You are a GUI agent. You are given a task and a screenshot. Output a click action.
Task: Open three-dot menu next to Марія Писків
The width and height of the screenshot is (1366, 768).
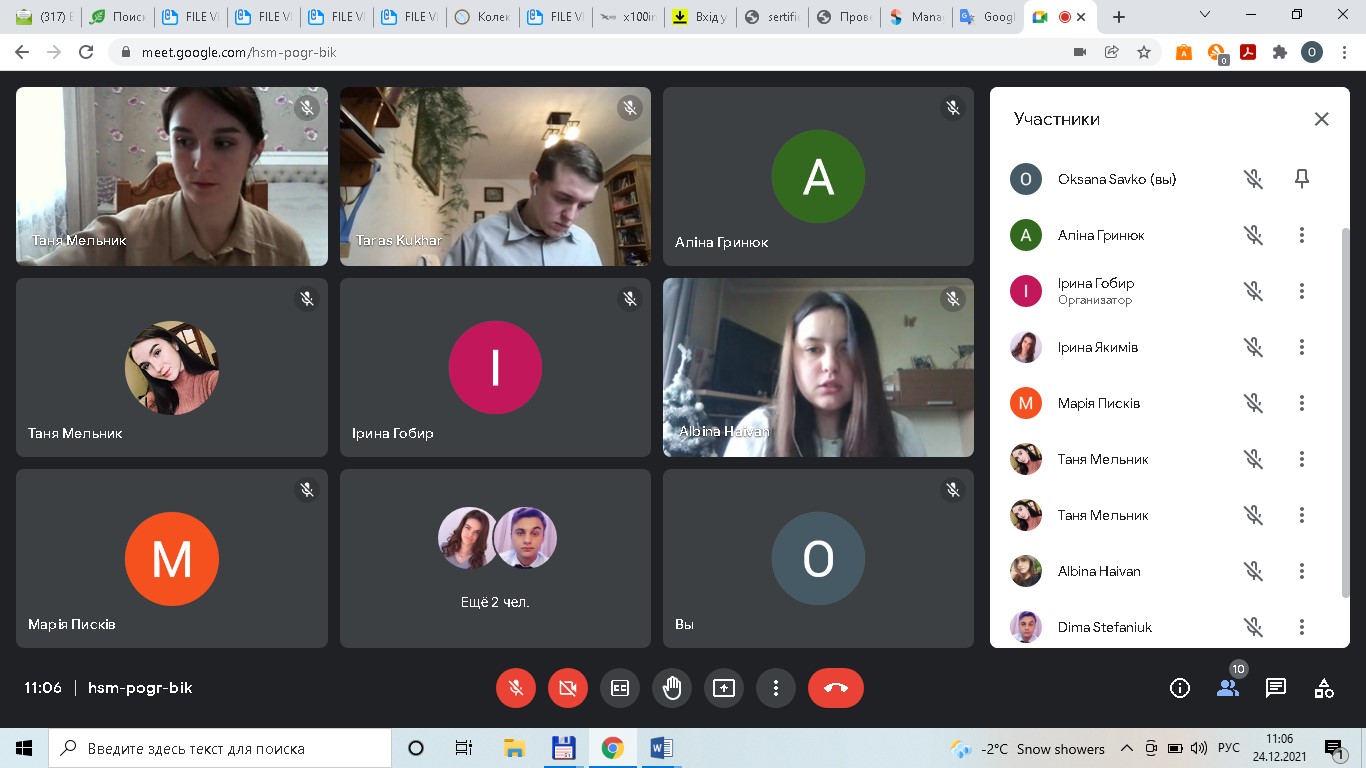point(1301,403)
